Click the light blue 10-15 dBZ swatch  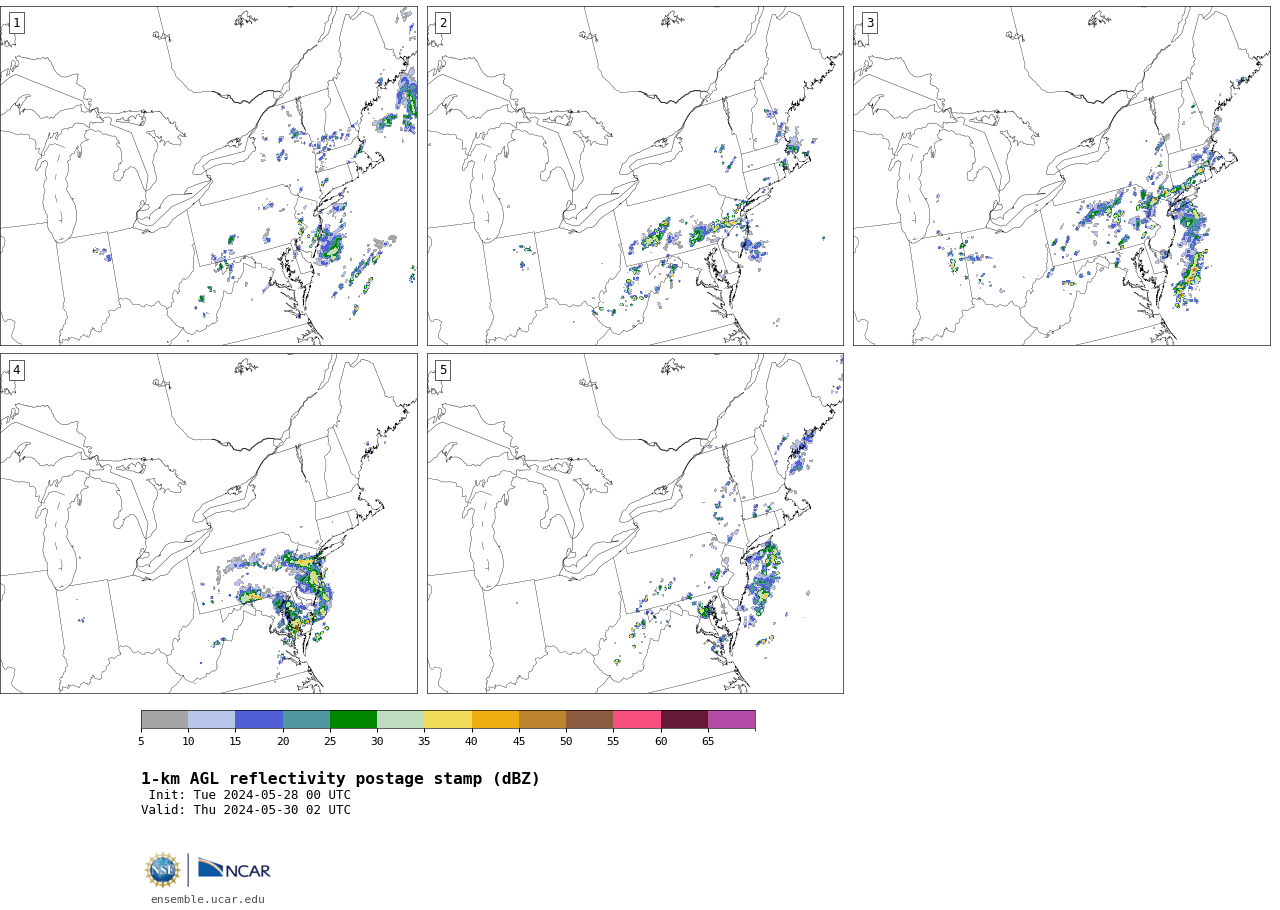click(211, 720)
